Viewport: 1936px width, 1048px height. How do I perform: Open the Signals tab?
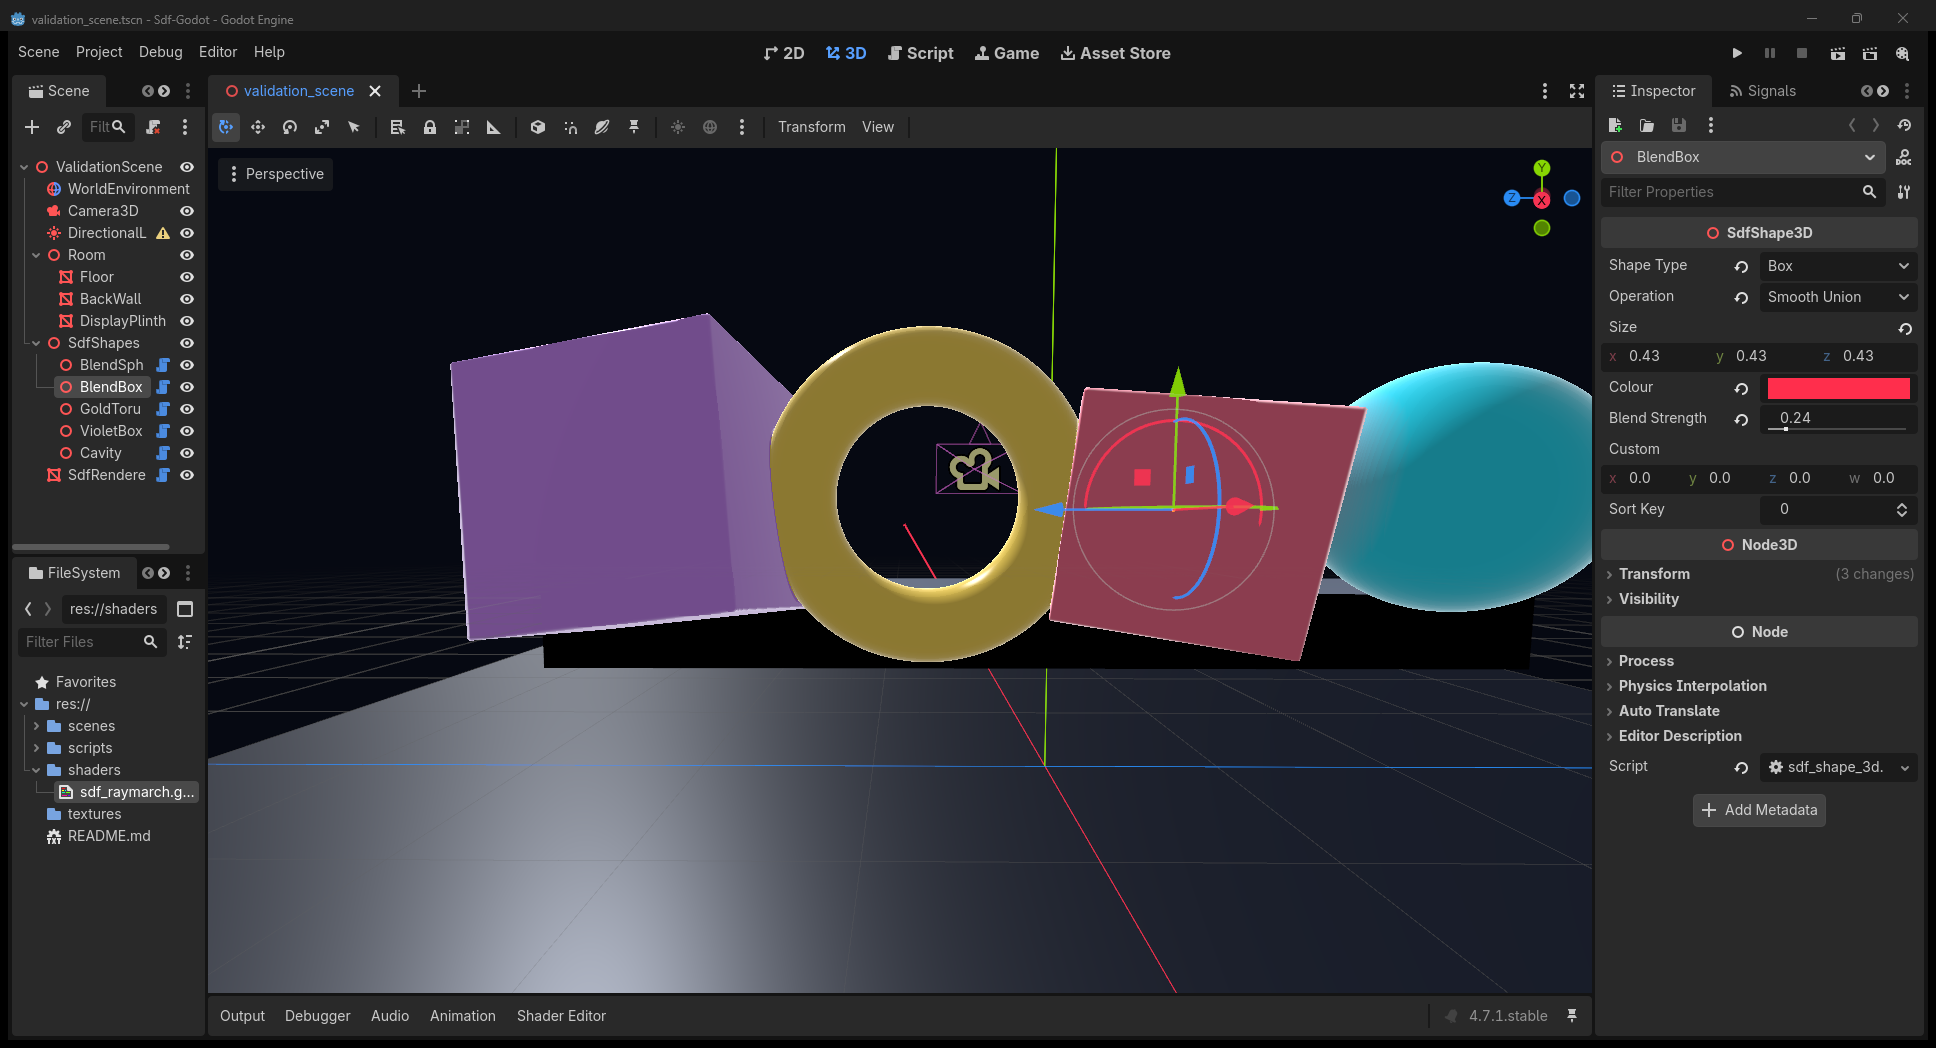tap(1762, 91)
